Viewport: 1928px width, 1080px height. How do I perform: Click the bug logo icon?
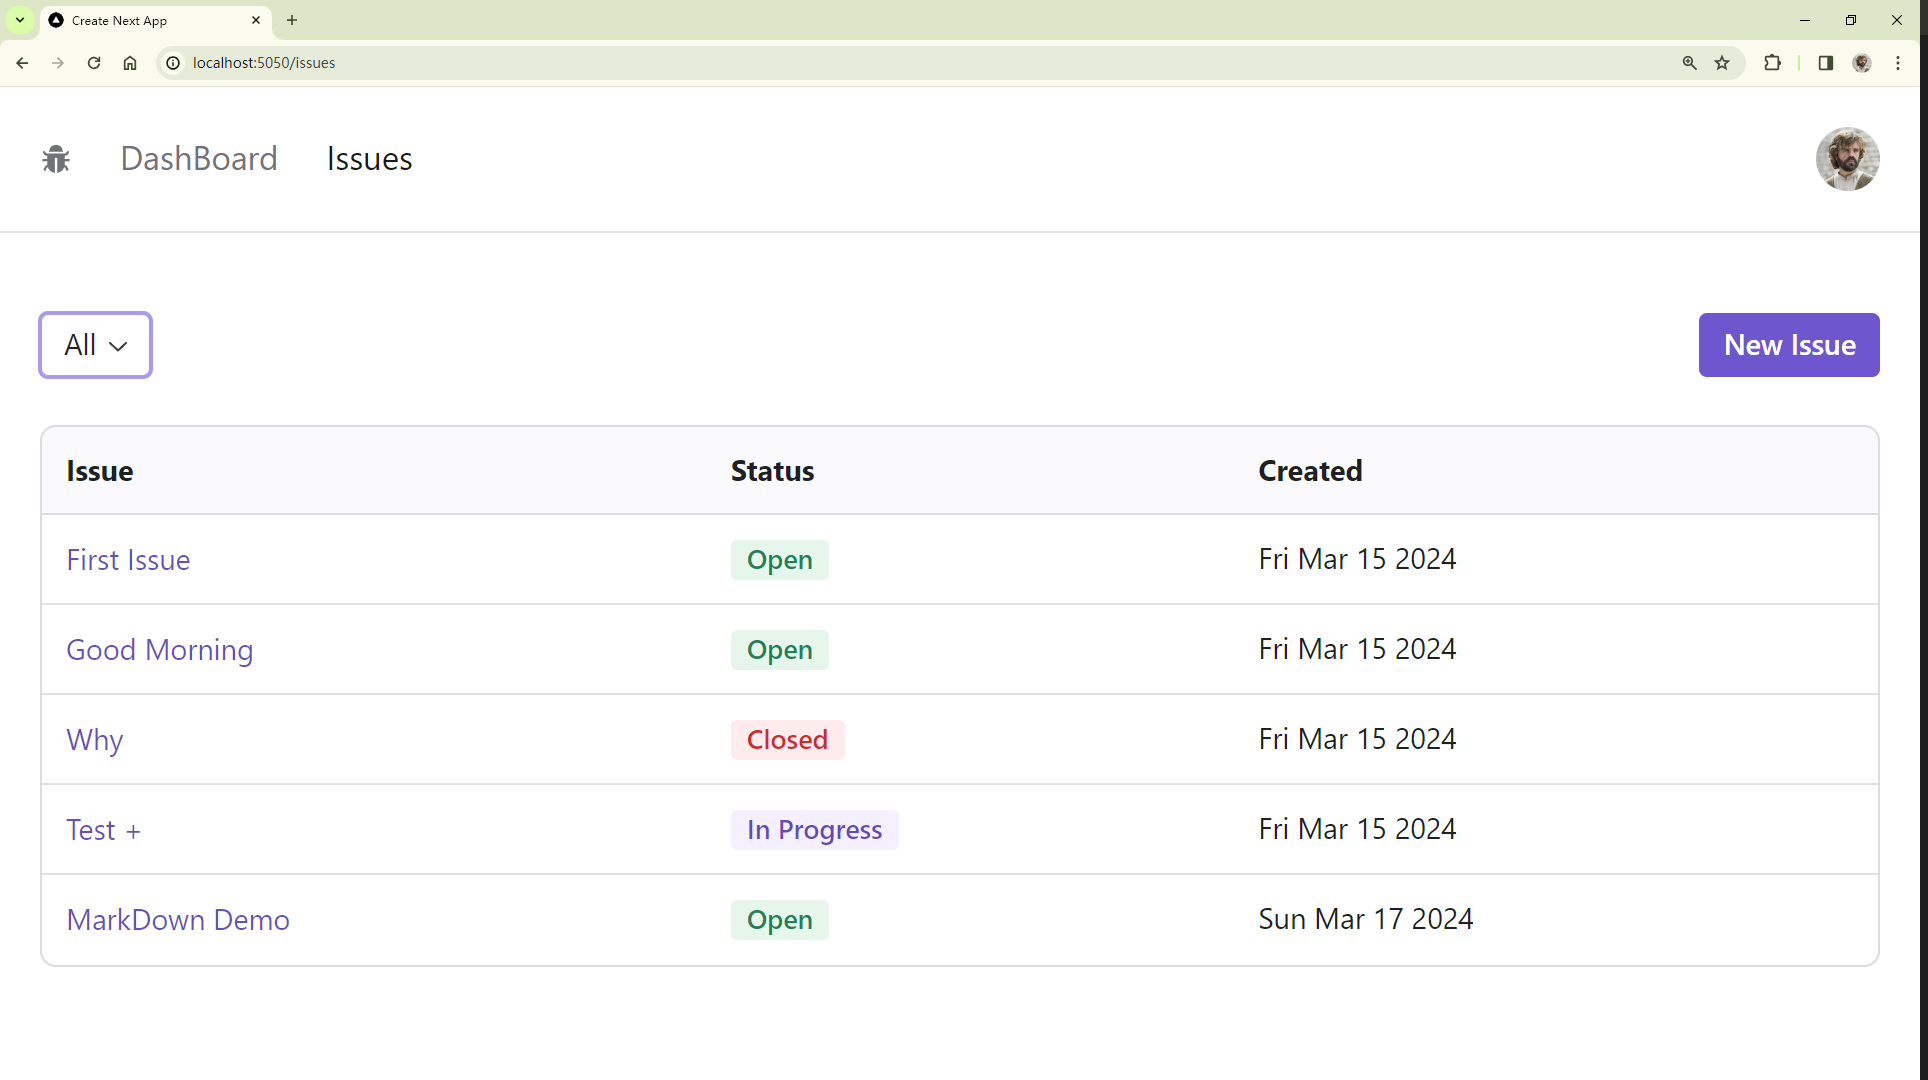pos(56,159)
